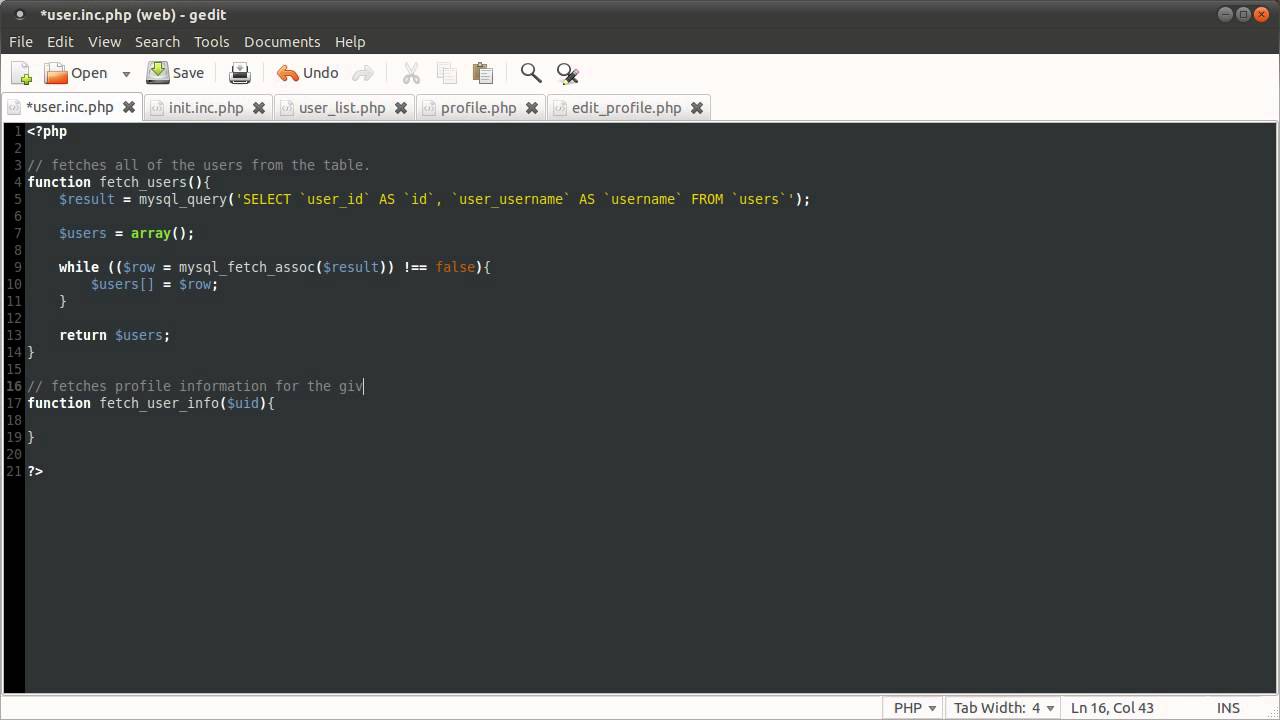
Task: Close the profile.php tab
Action: click(x=532, y=108)
